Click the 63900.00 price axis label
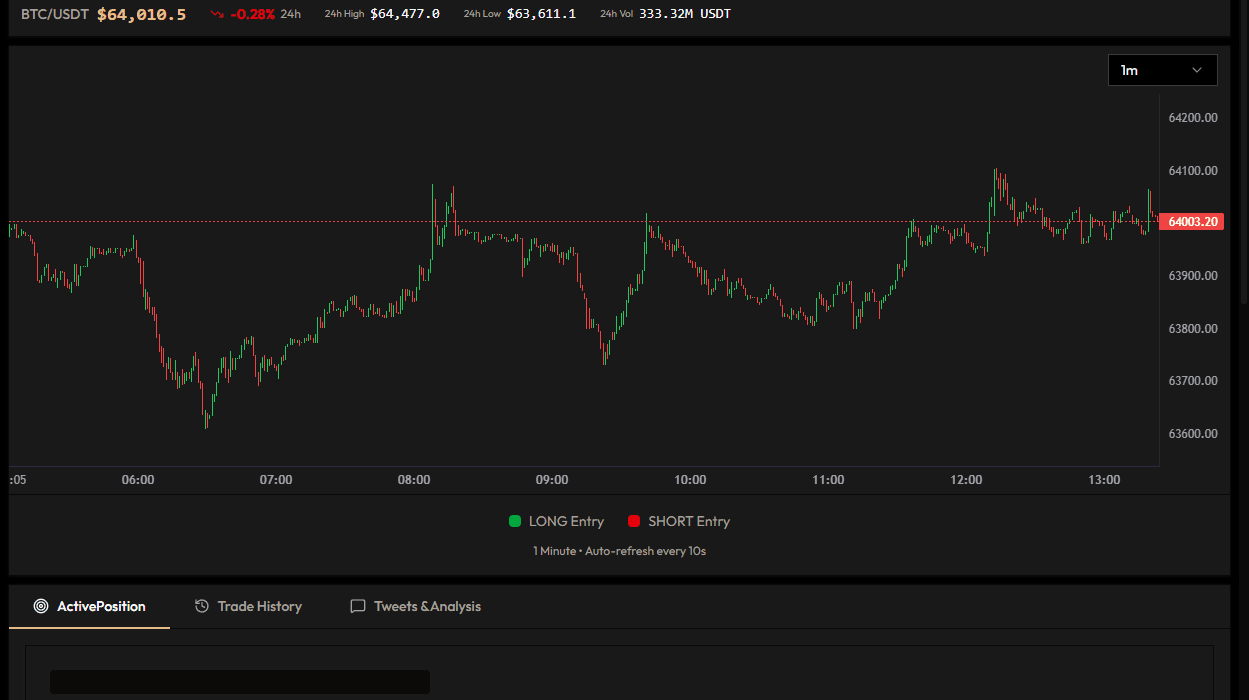Viewport: 1249px width, 700px height. point(1193,275)
